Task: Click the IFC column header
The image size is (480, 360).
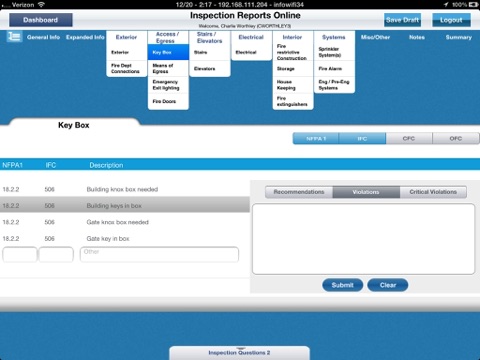Action: click(x=51, y=165)
